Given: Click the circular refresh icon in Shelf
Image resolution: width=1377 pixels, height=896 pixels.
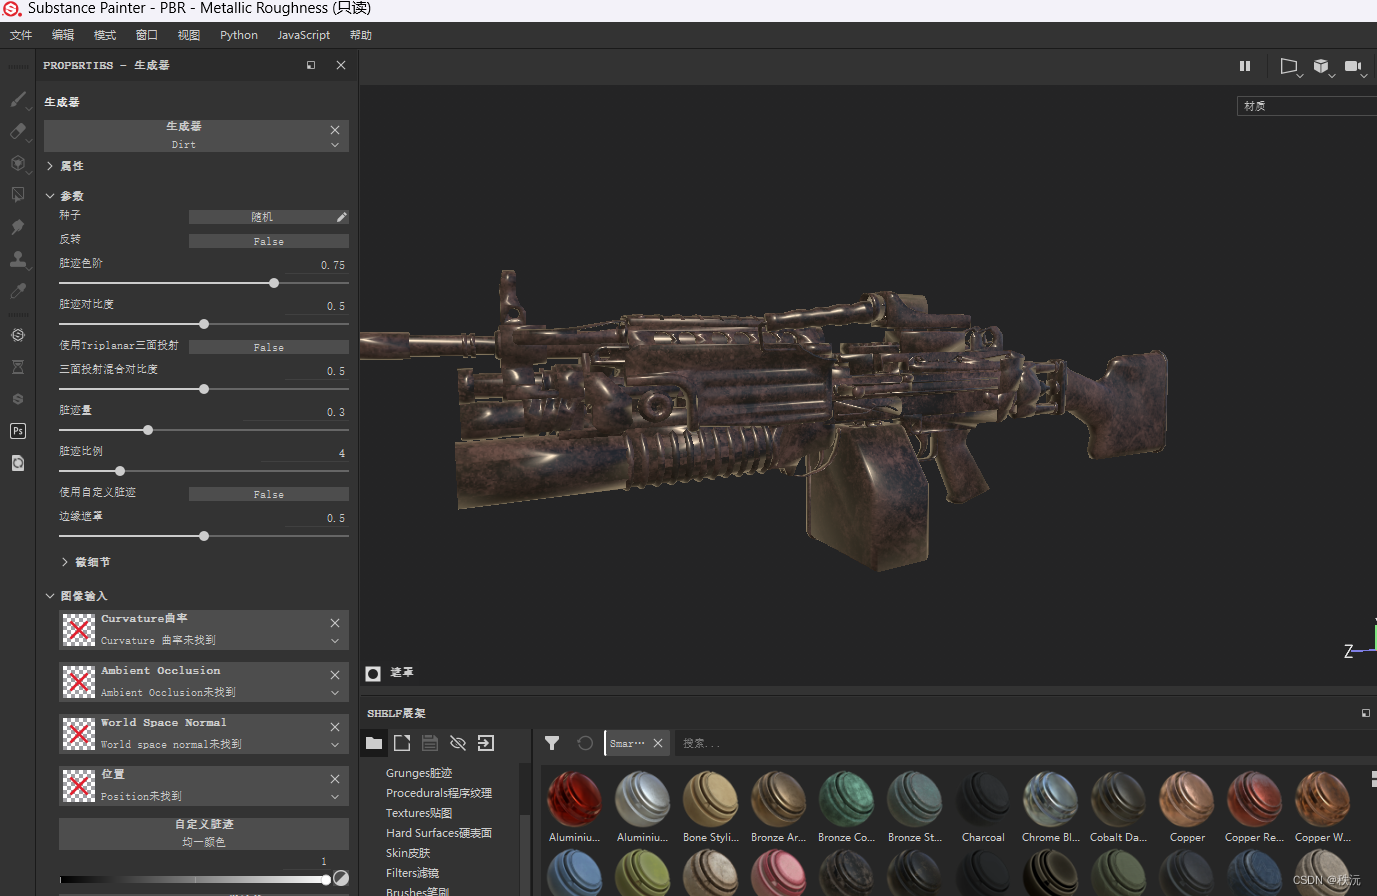Looking at the screenshot, I should pos(585,743).
